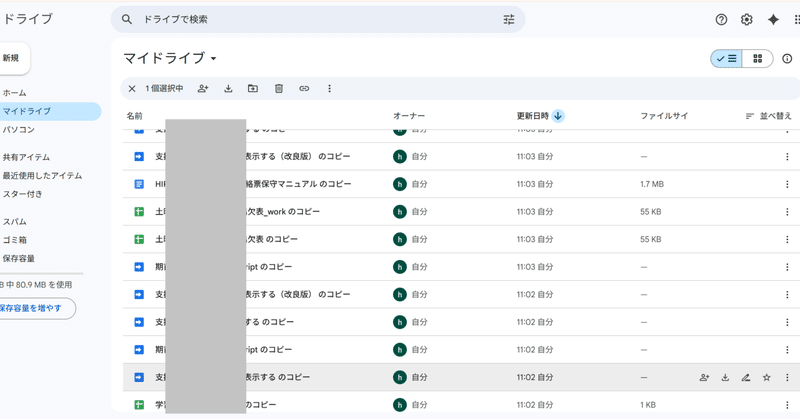The height and width of the screenshot is (419, 800).
Task: Click 保存容量を増やす button
Action: click(x=36, y=308)
